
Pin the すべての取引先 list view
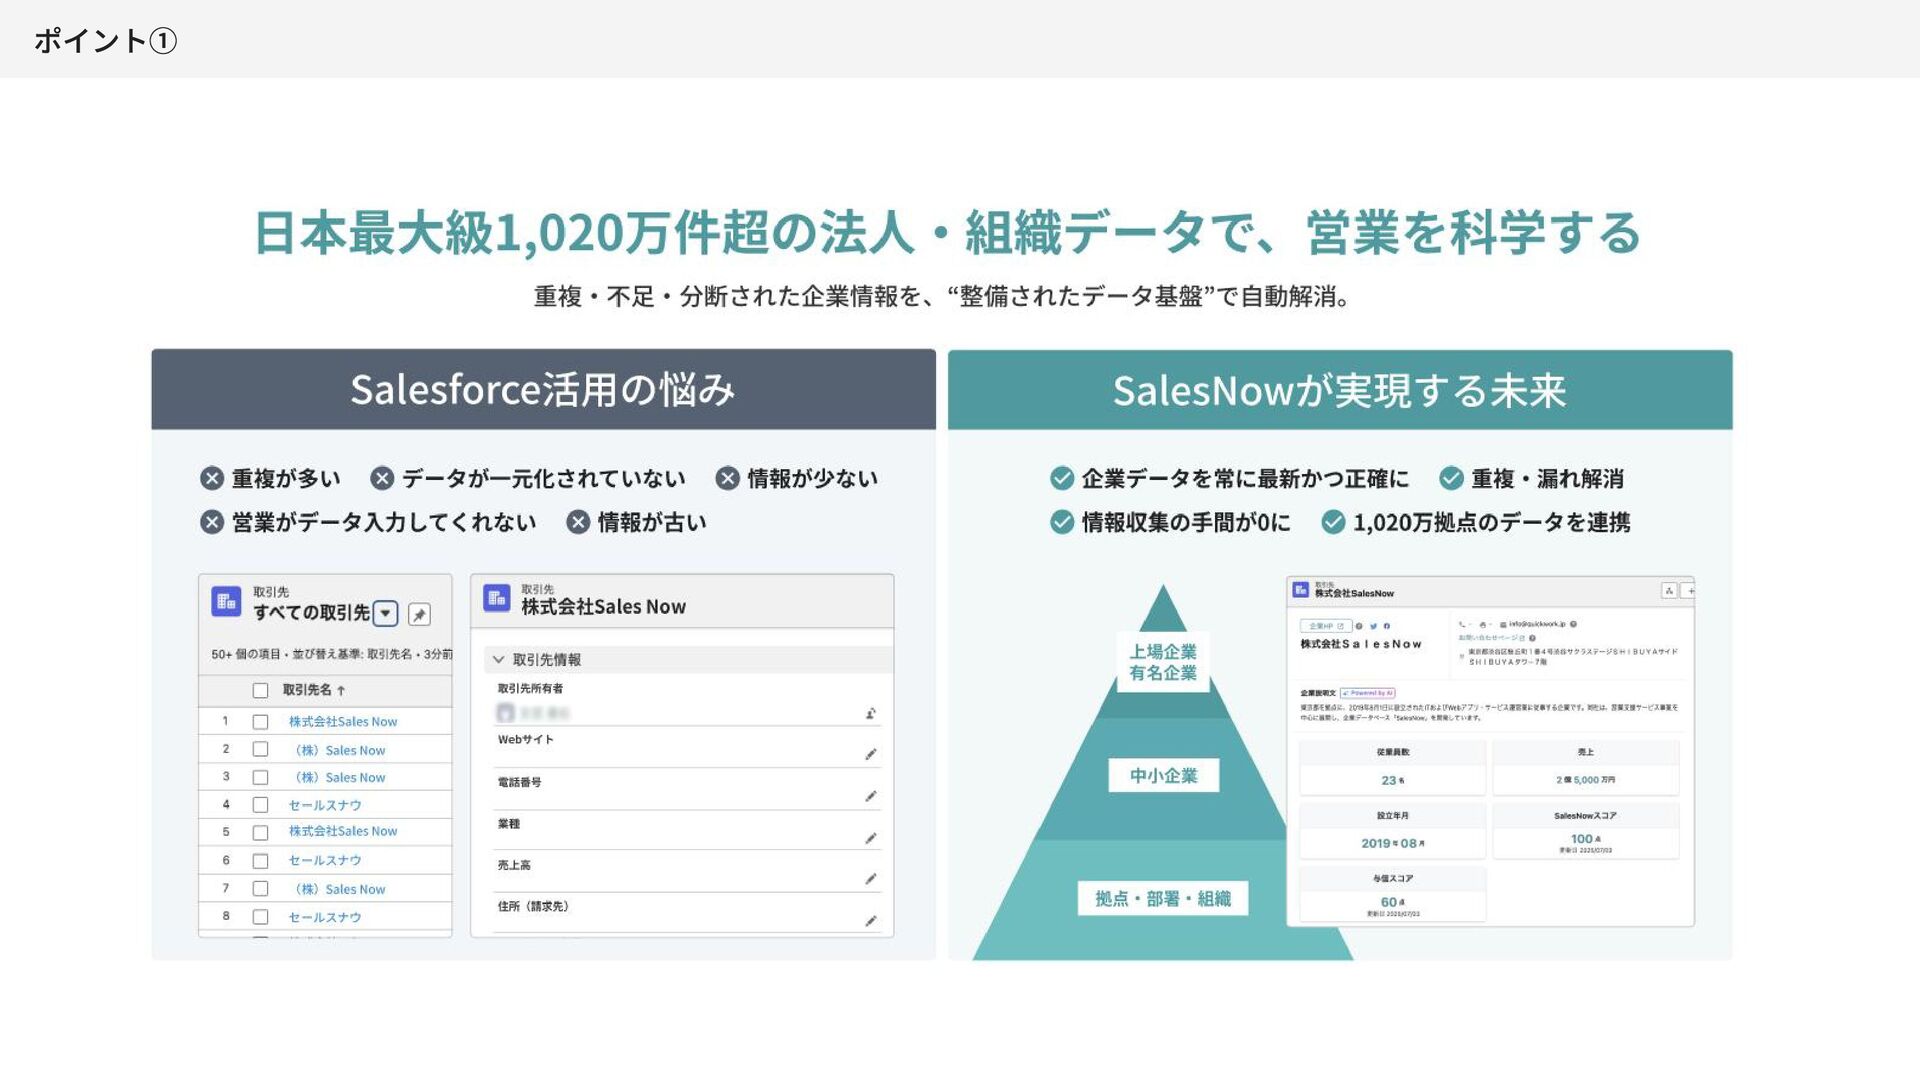point(420,614)
